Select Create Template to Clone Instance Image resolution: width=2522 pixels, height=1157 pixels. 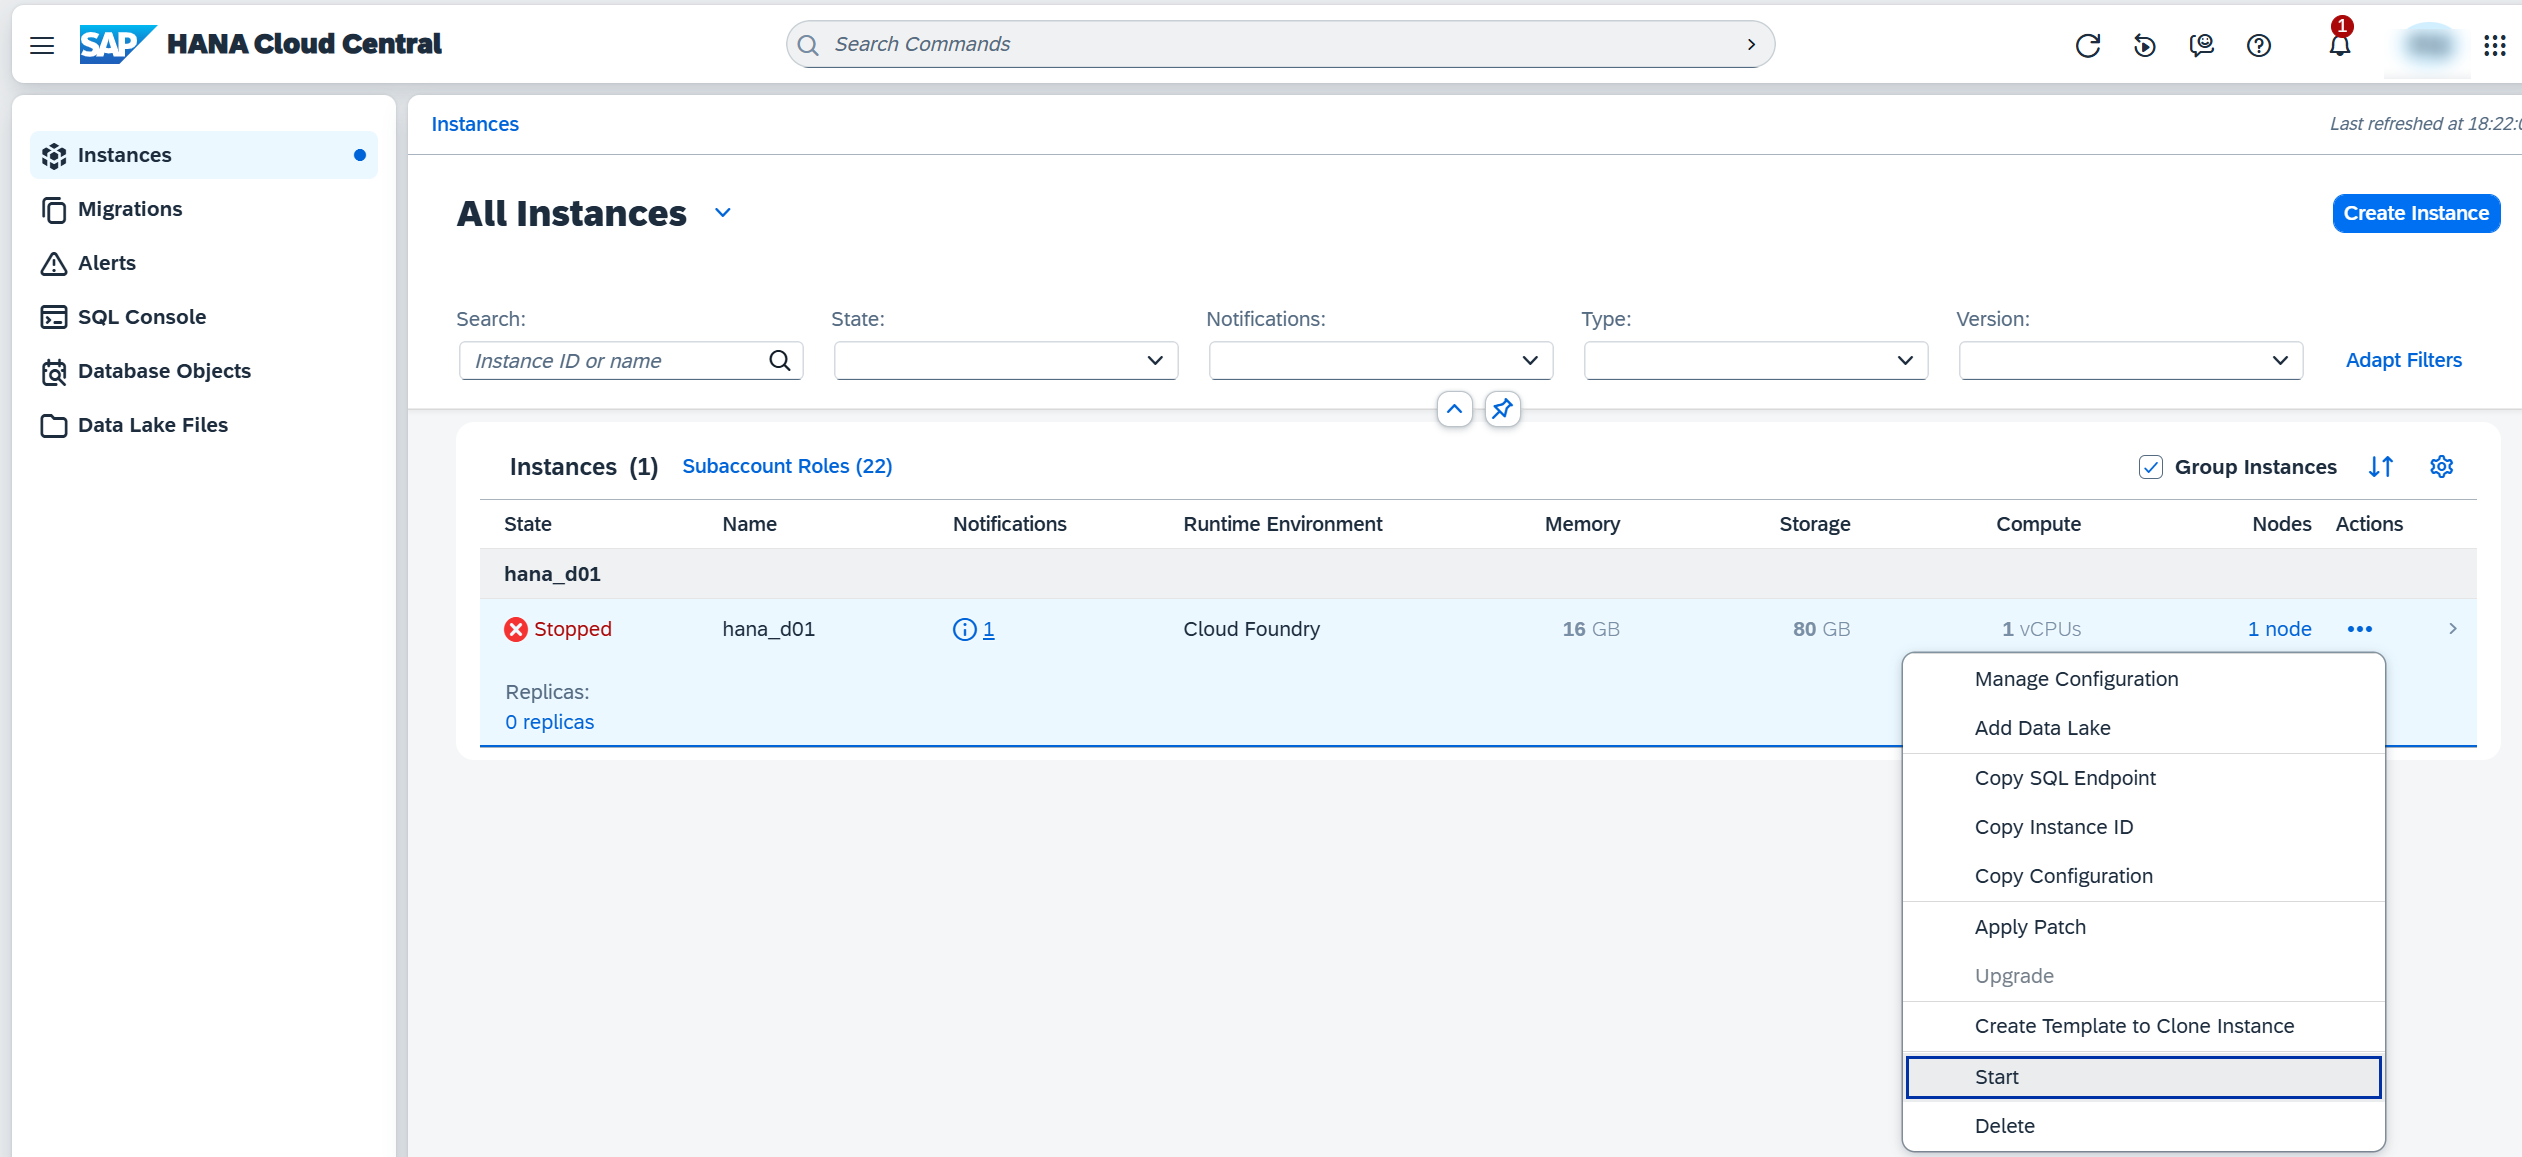(2143, 1026)
